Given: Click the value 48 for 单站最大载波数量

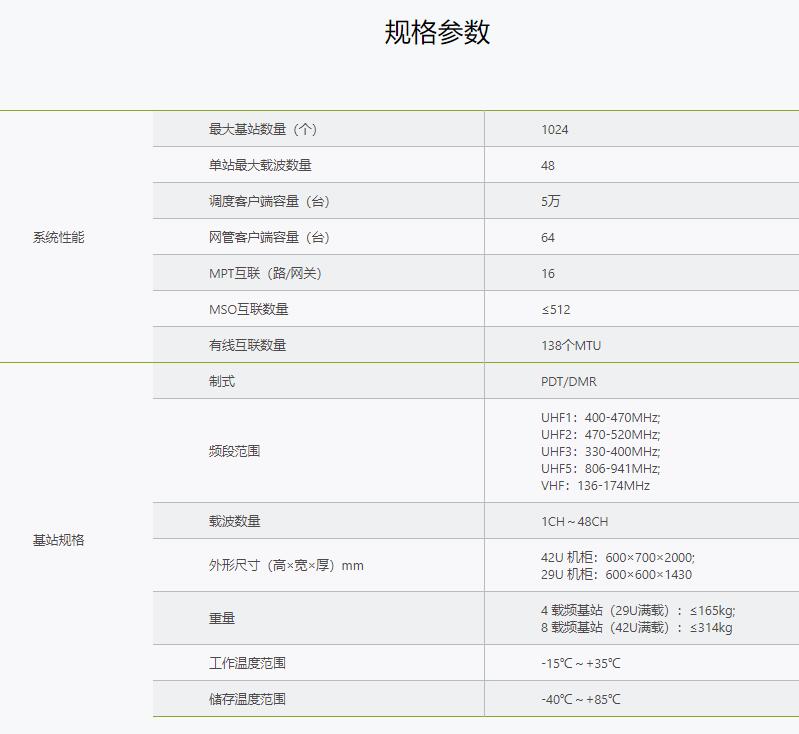Looking at the screenshot, I should pos(548,166).
